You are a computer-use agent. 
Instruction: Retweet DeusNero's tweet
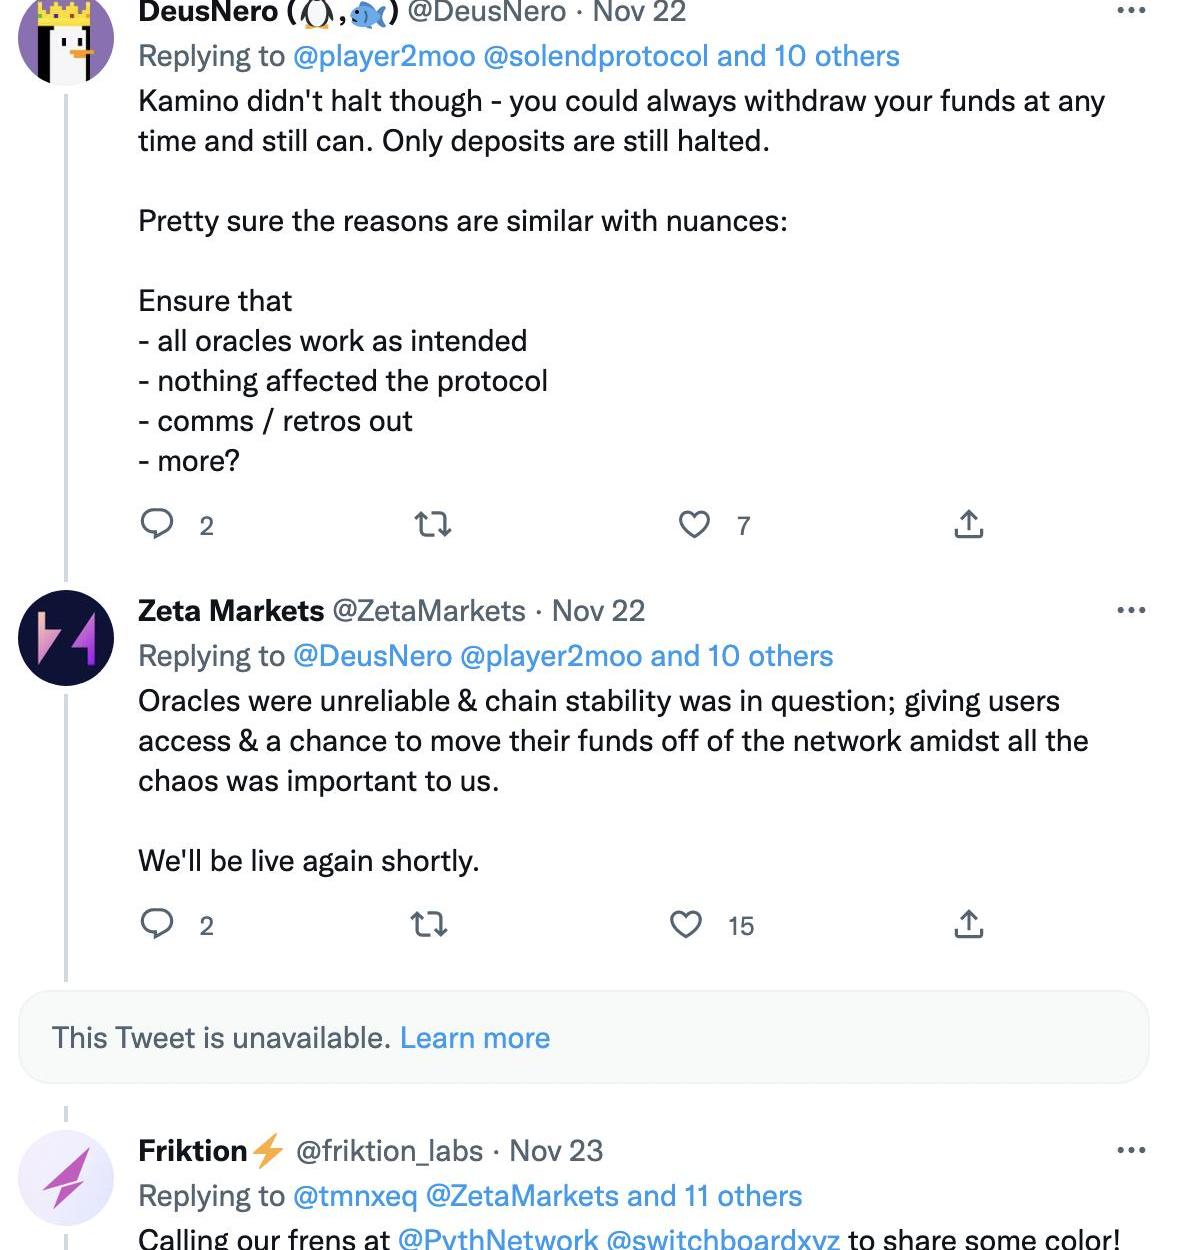coord(432,524)
